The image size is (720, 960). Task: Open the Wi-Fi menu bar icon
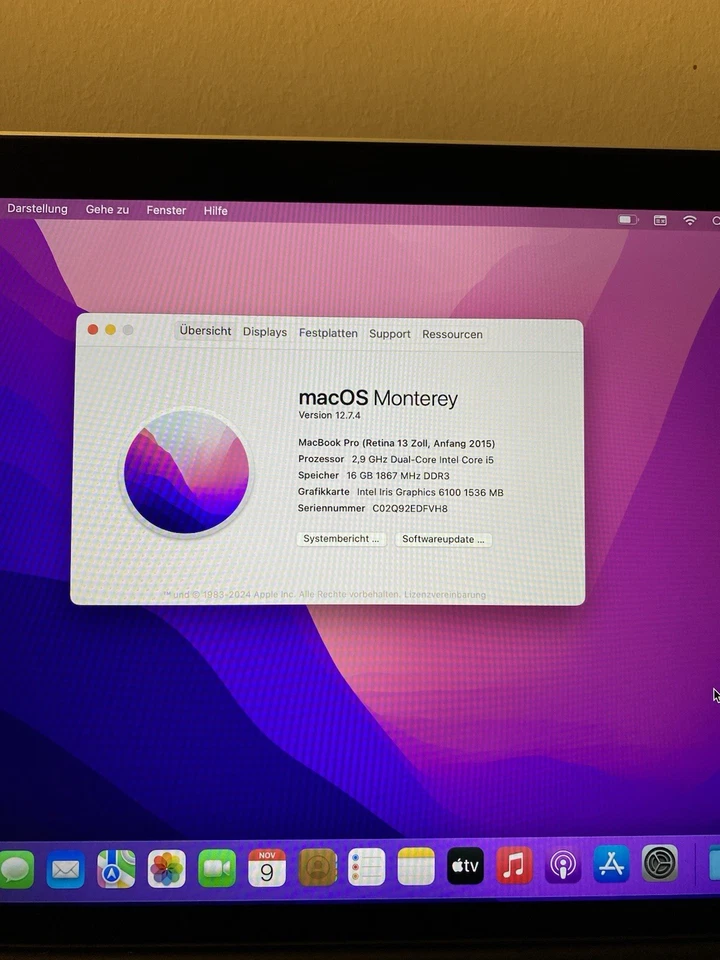[x=689, y=220]
